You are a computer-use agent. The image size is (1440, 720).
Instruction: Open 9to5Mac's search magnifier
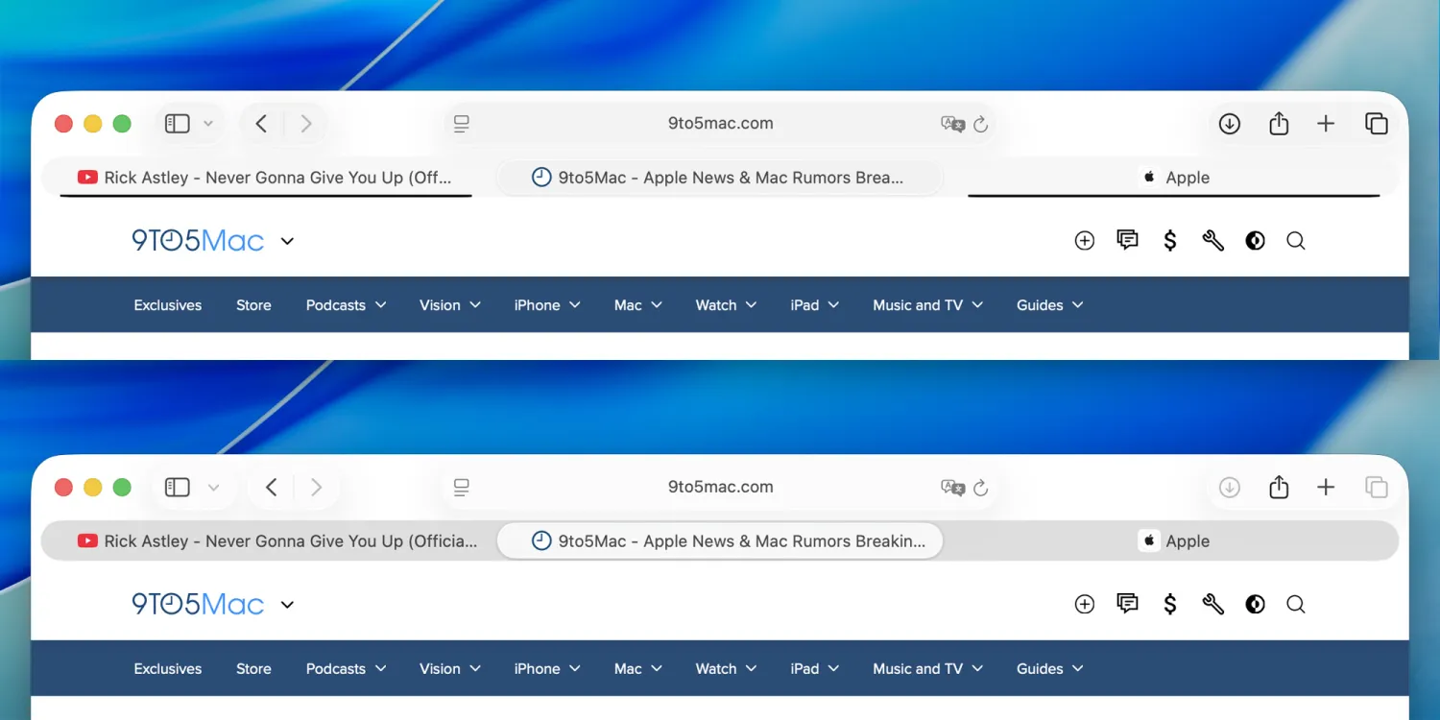click(1296, 240)
